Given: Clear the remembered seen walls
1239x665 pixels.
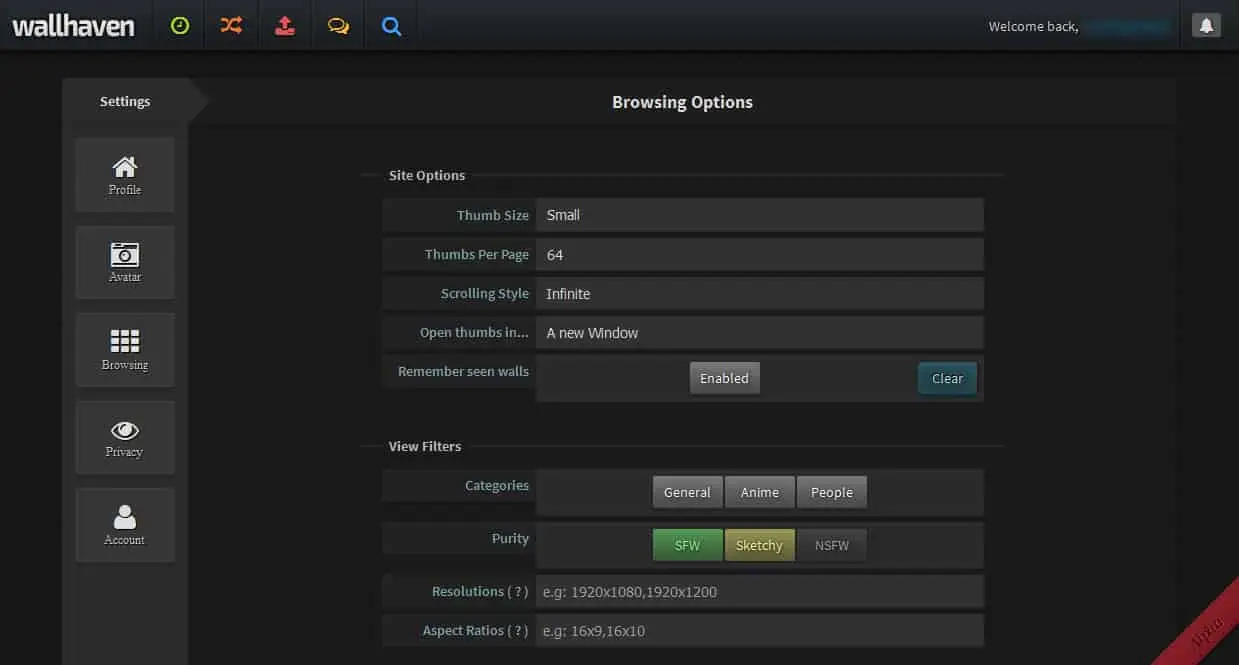Looking at the screenshot, I should [947, 378].
